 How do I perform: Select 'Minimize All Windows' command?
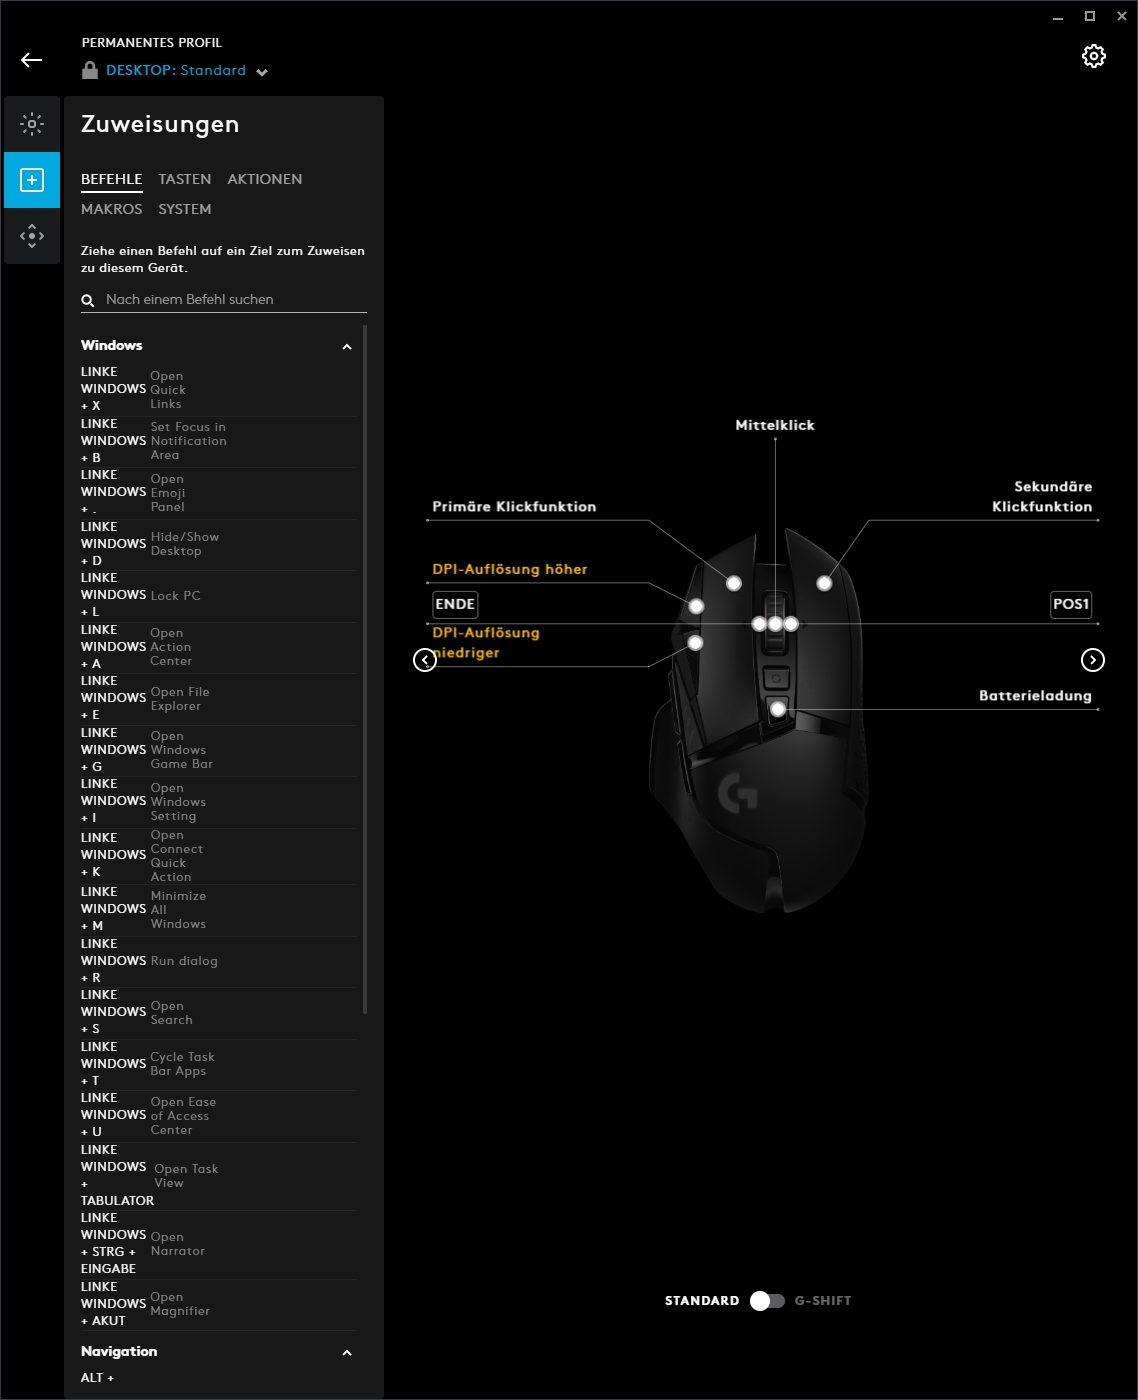218,909
